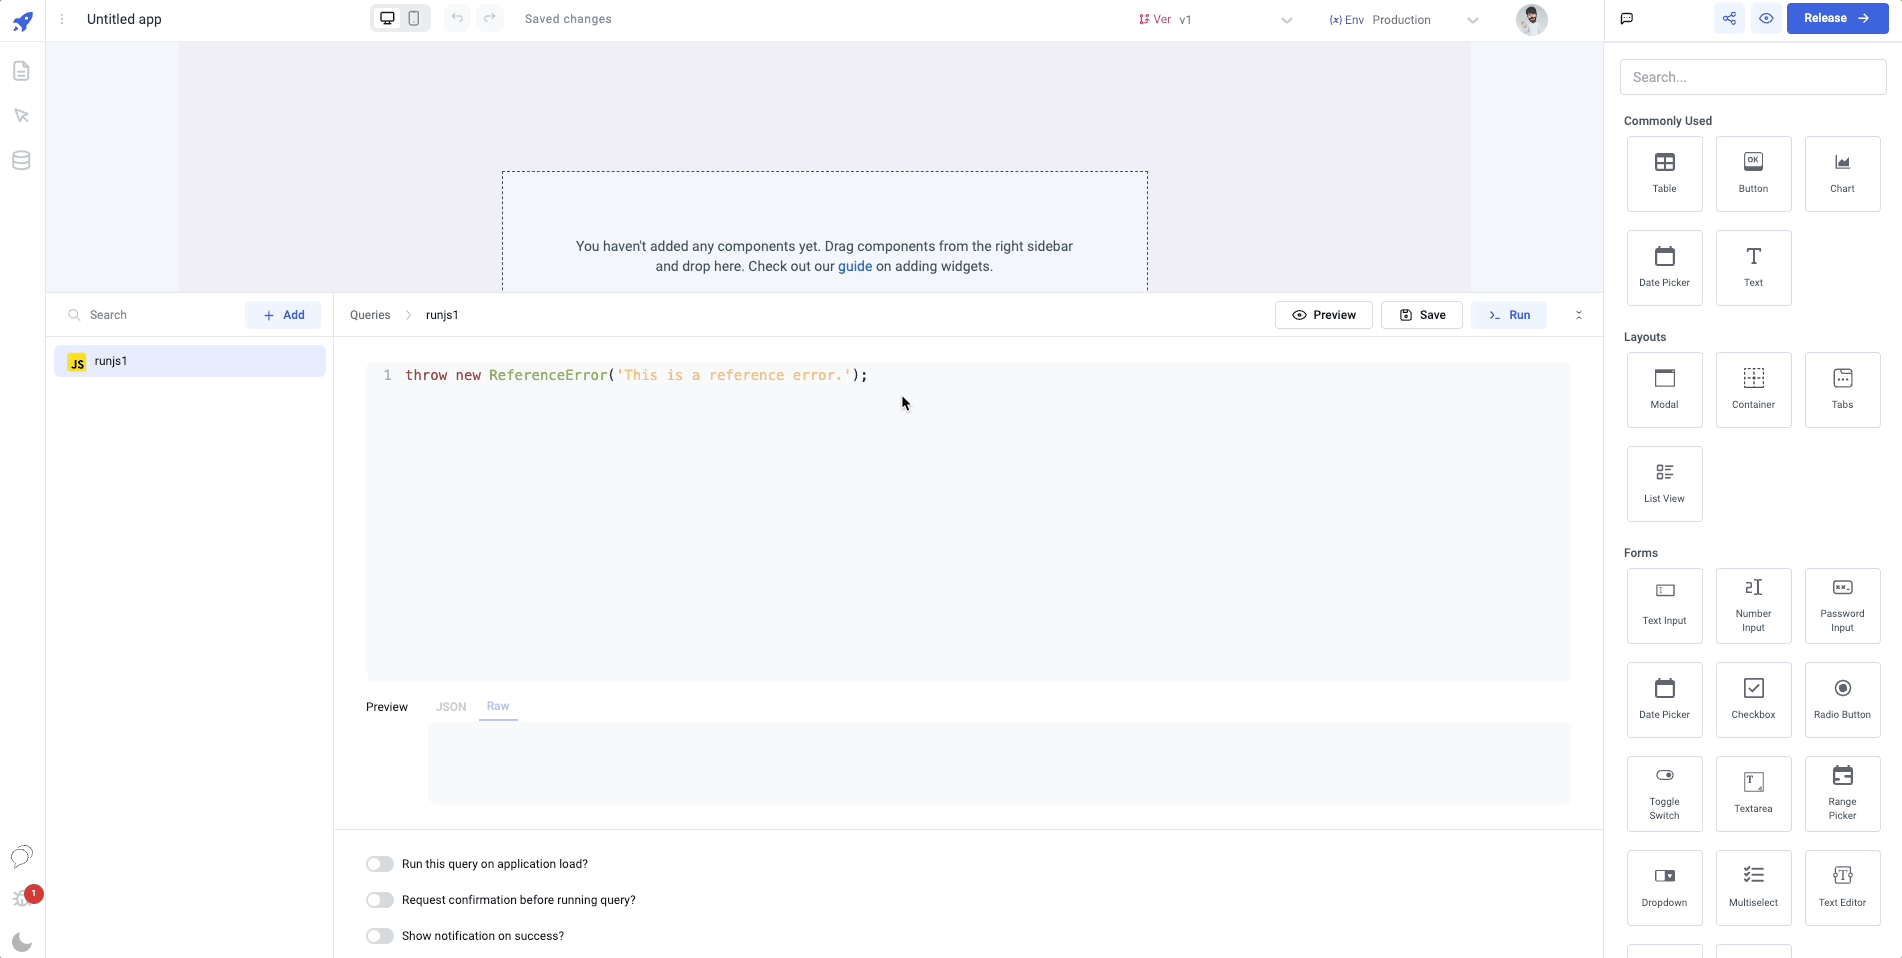The image size is (1902, 958).
Task: Open the debugger panel from the left sidebar
Action: coord(22,894)
